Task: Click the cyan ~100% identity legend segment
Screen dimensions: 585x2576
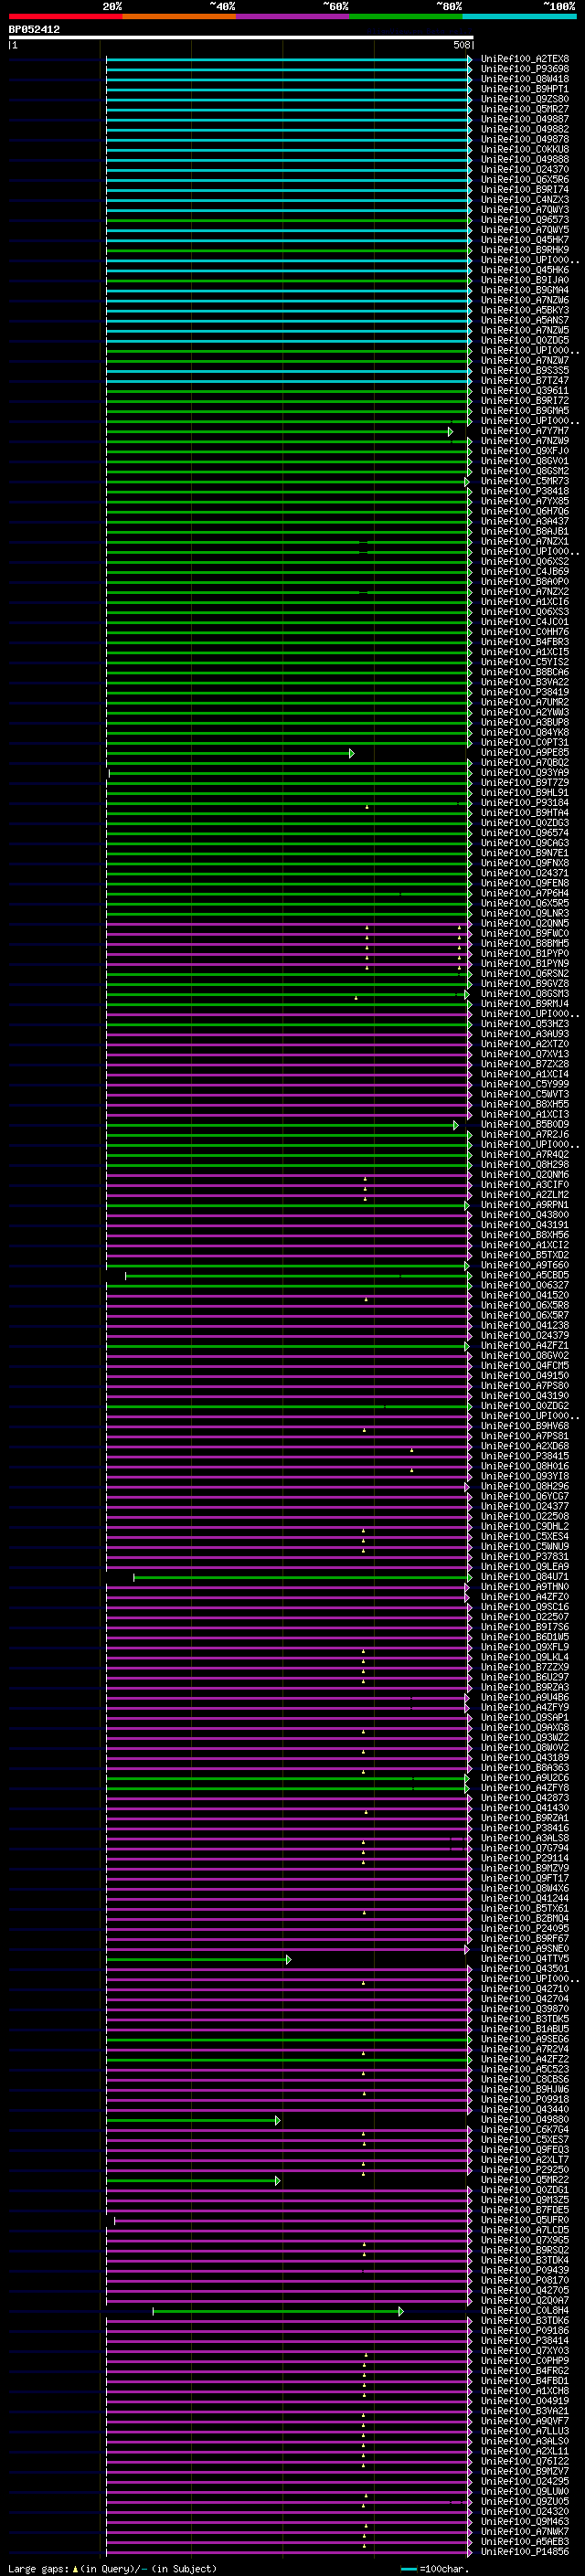Action: [518, 16]
